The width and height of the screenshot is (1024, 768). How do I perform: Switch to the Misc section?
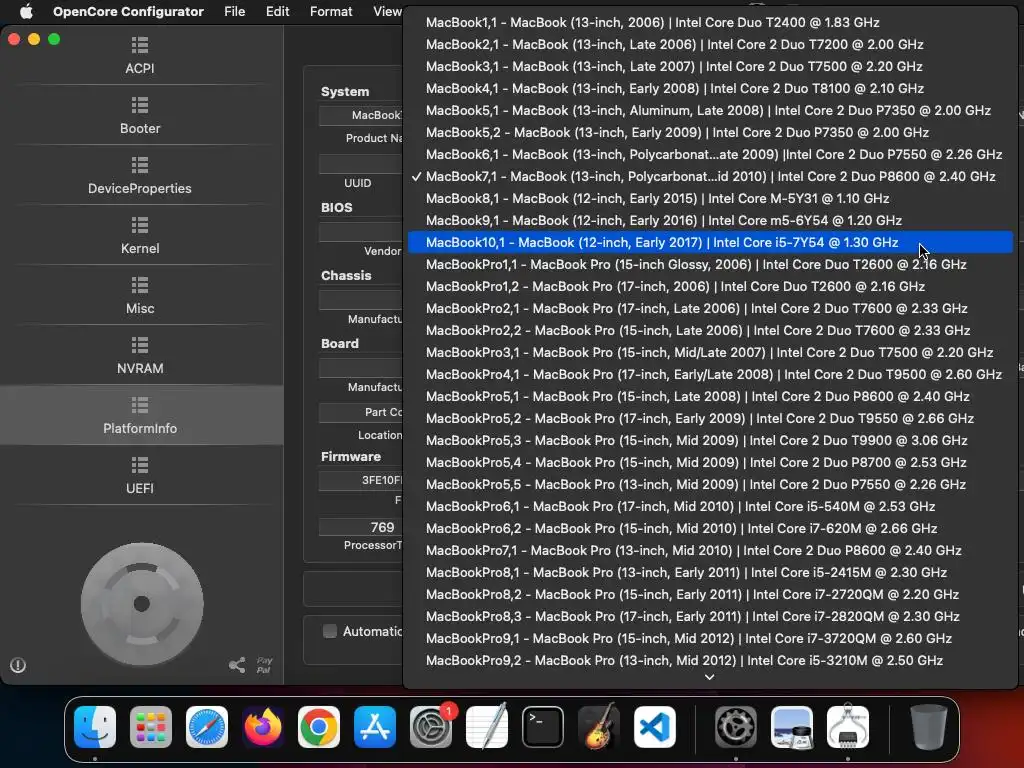coord(140,296)
